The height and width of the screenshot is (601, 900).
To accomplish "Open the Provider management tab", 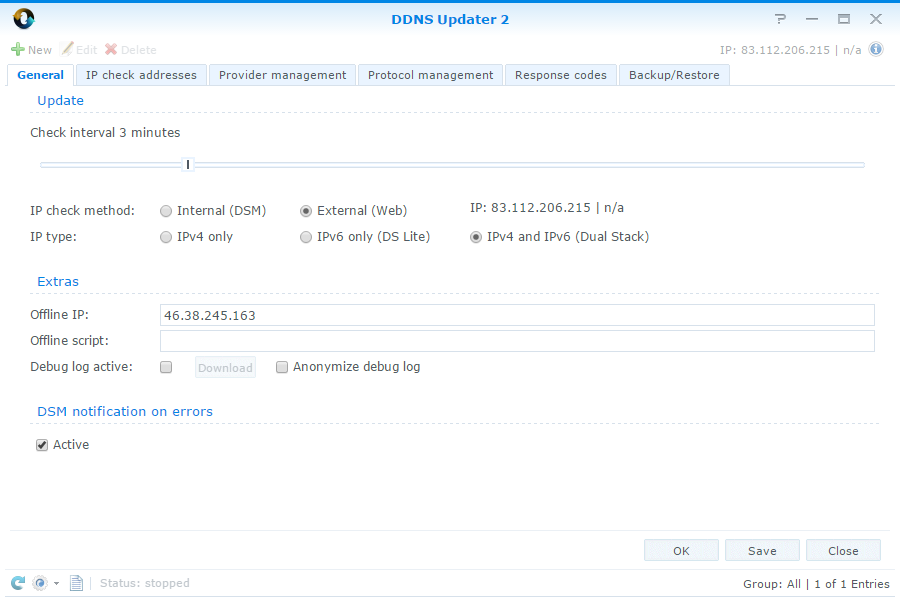I will click(282, 75).
